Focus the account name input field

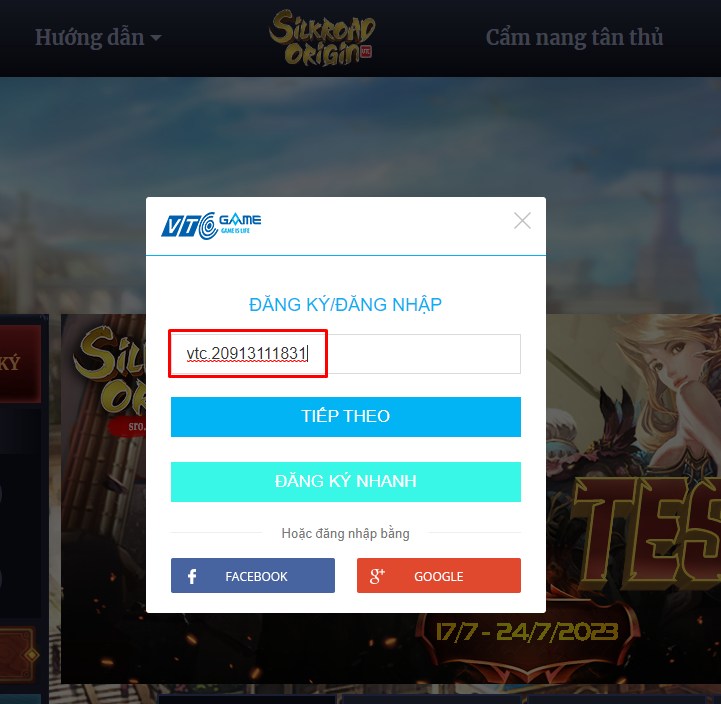pos(346,354)
